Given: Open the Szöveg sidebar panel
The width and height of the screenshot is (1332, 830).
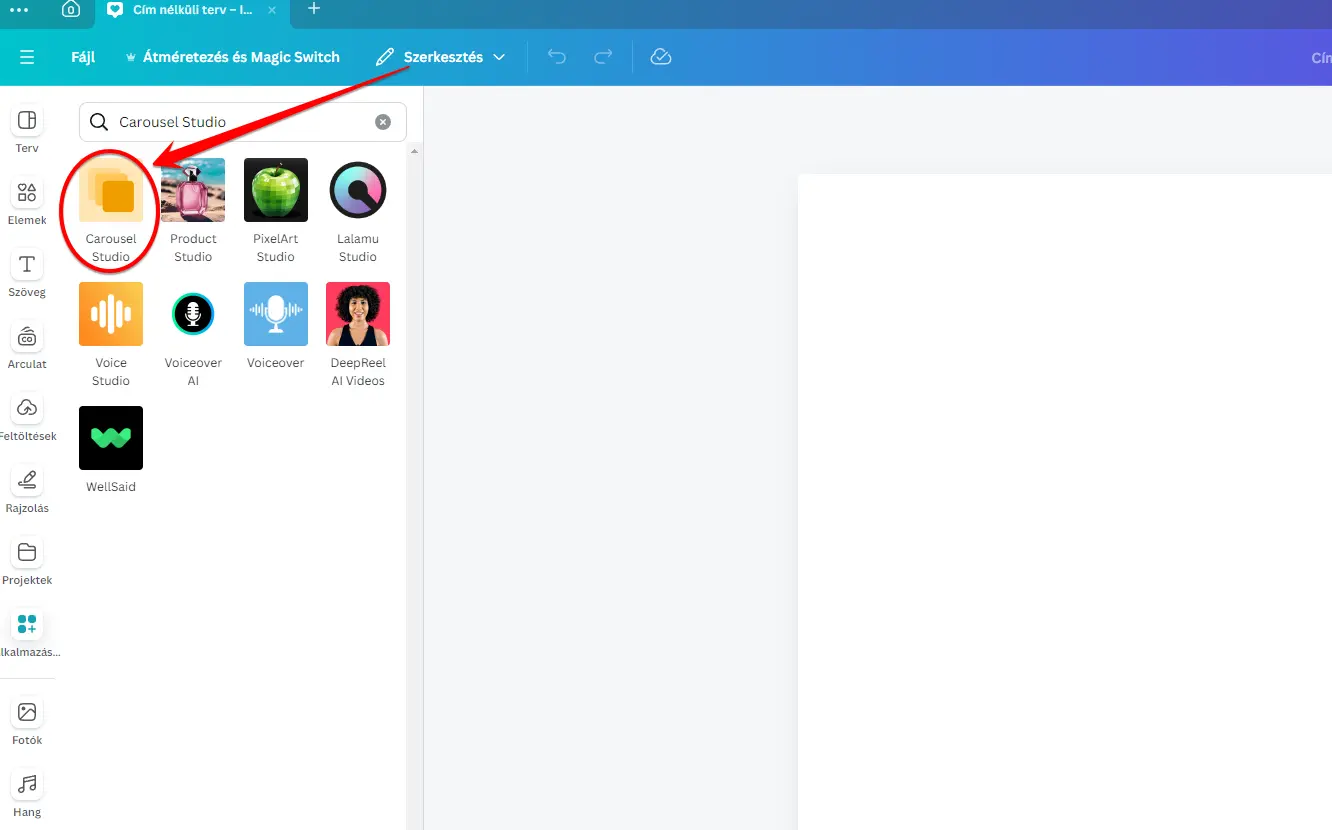Looking at the screenshot, I should coord(27,274).
